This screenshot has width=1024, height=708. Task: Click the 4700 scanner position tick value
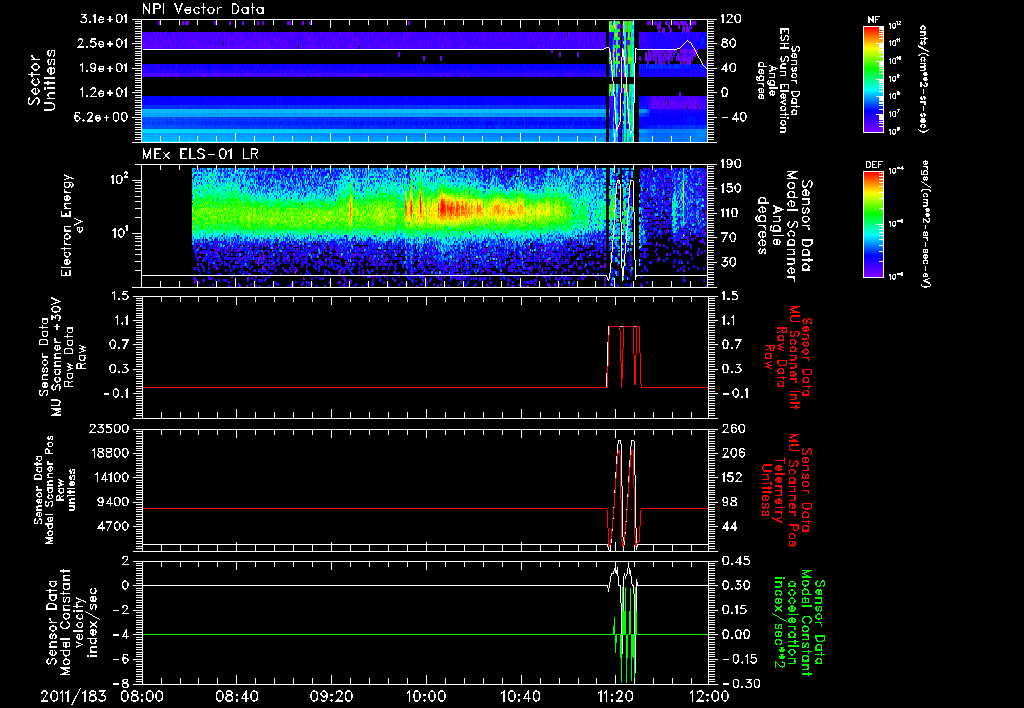click(x=114, y=526)
